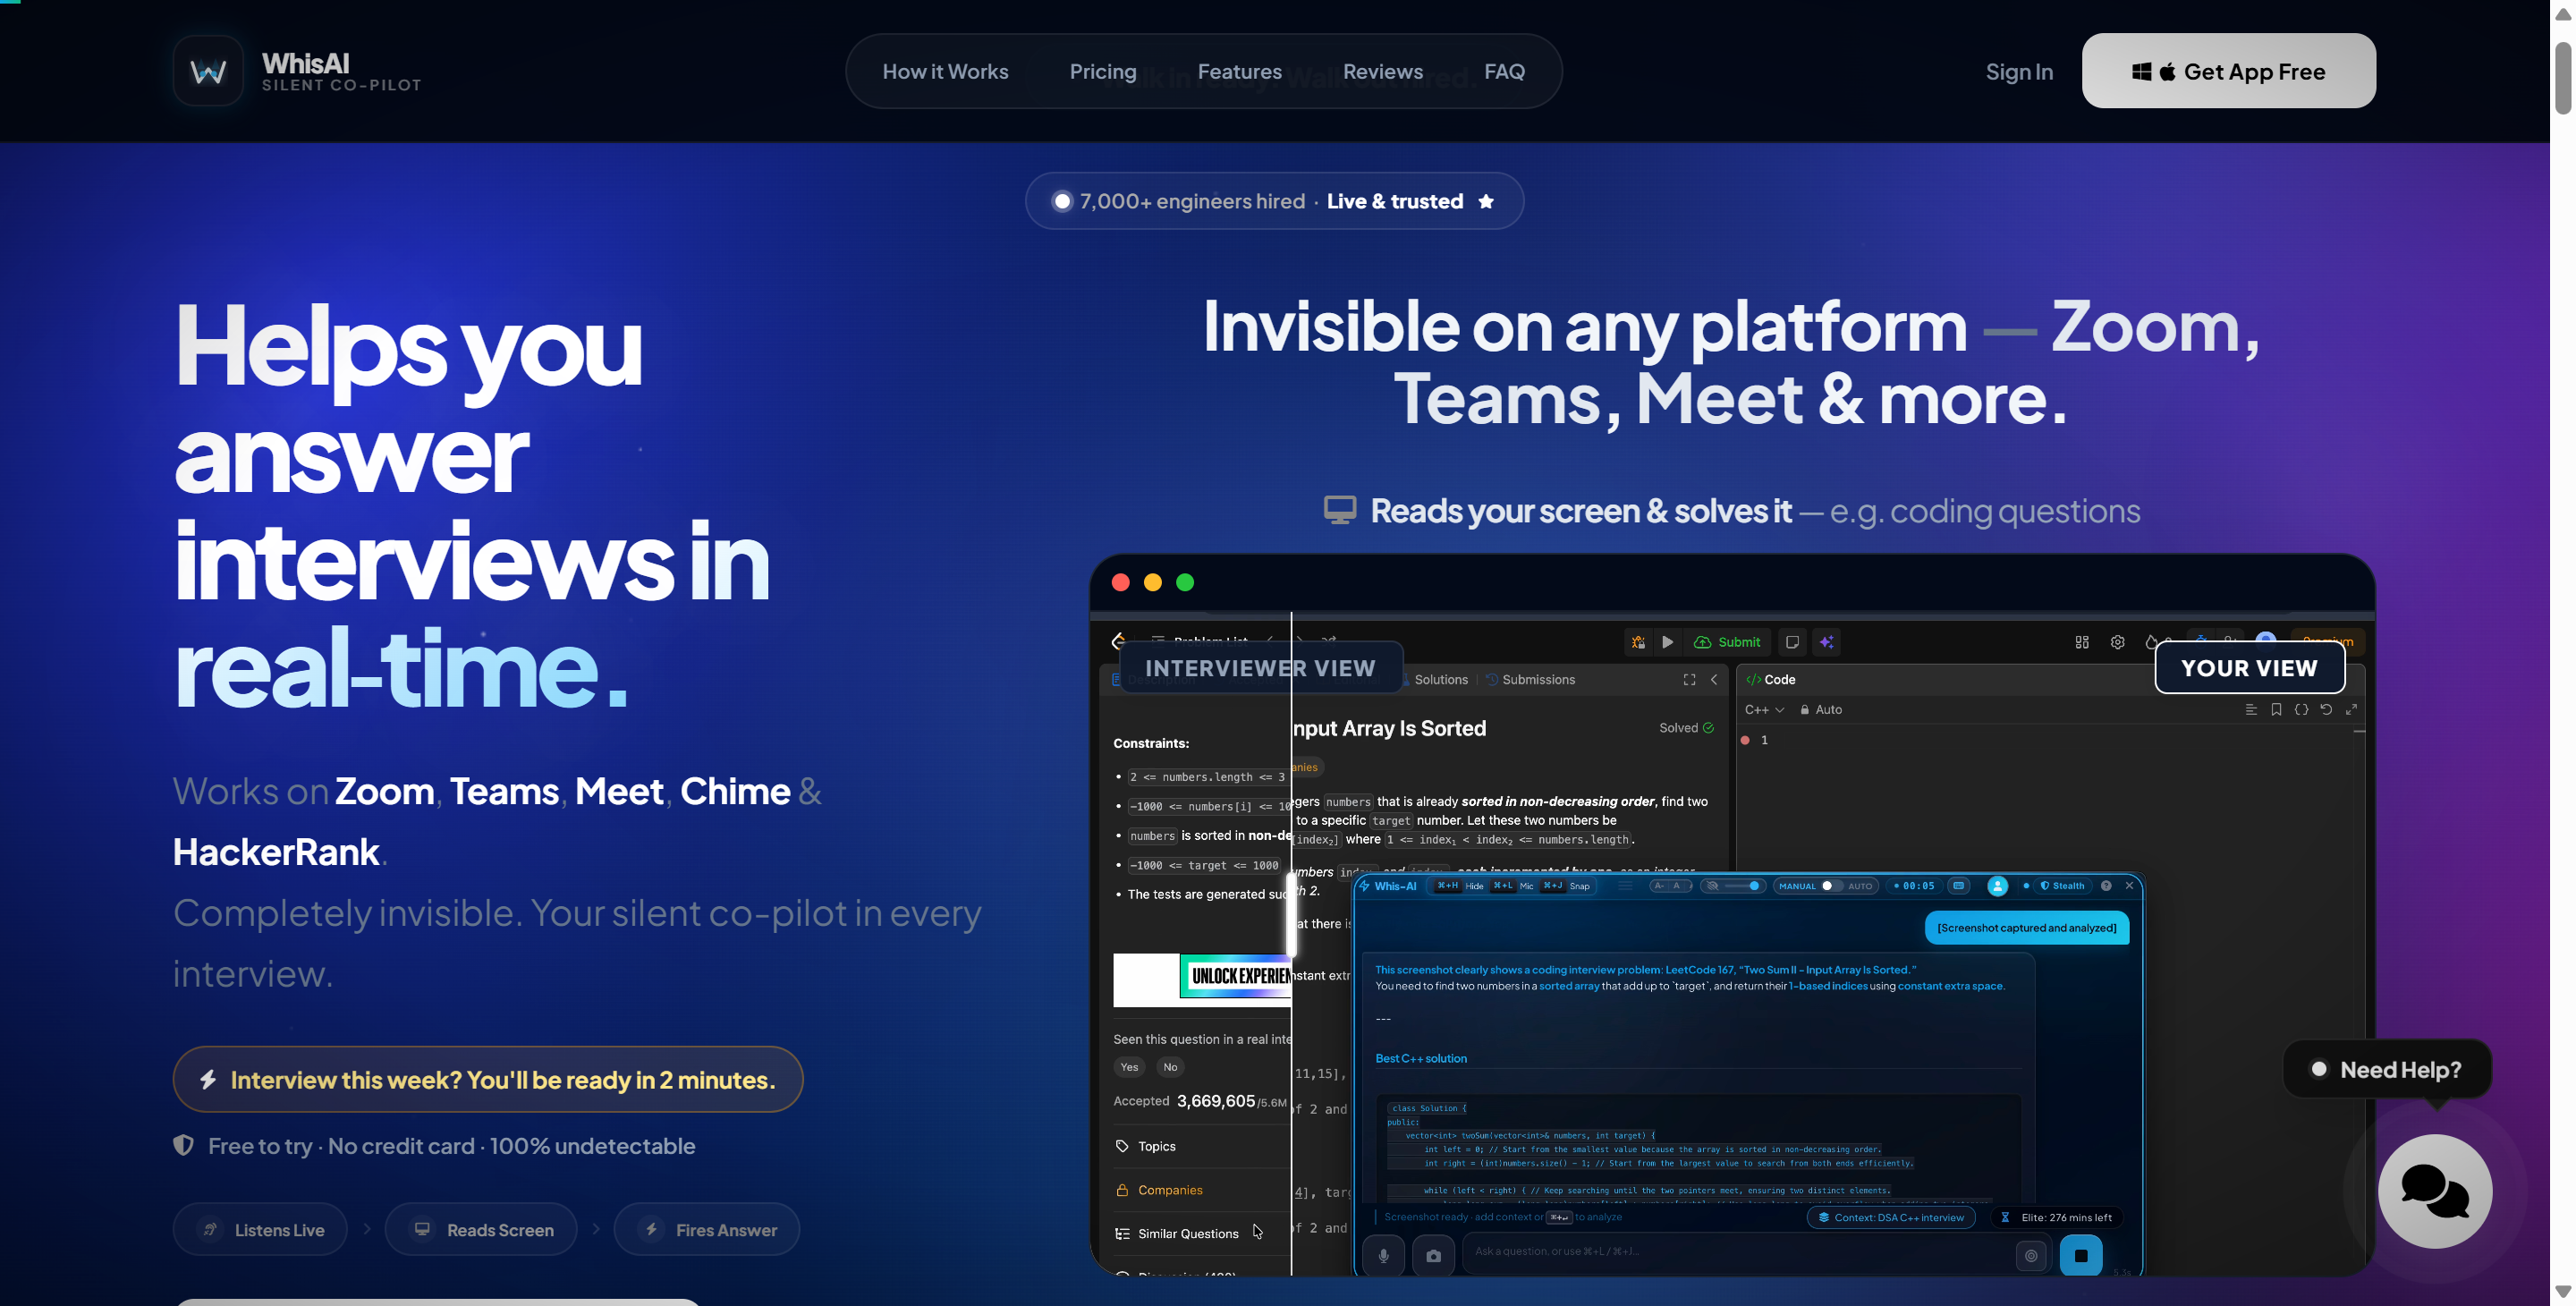Switch to the Submissions tab
The image size is (2576, 1306).
coord(1530,679)
